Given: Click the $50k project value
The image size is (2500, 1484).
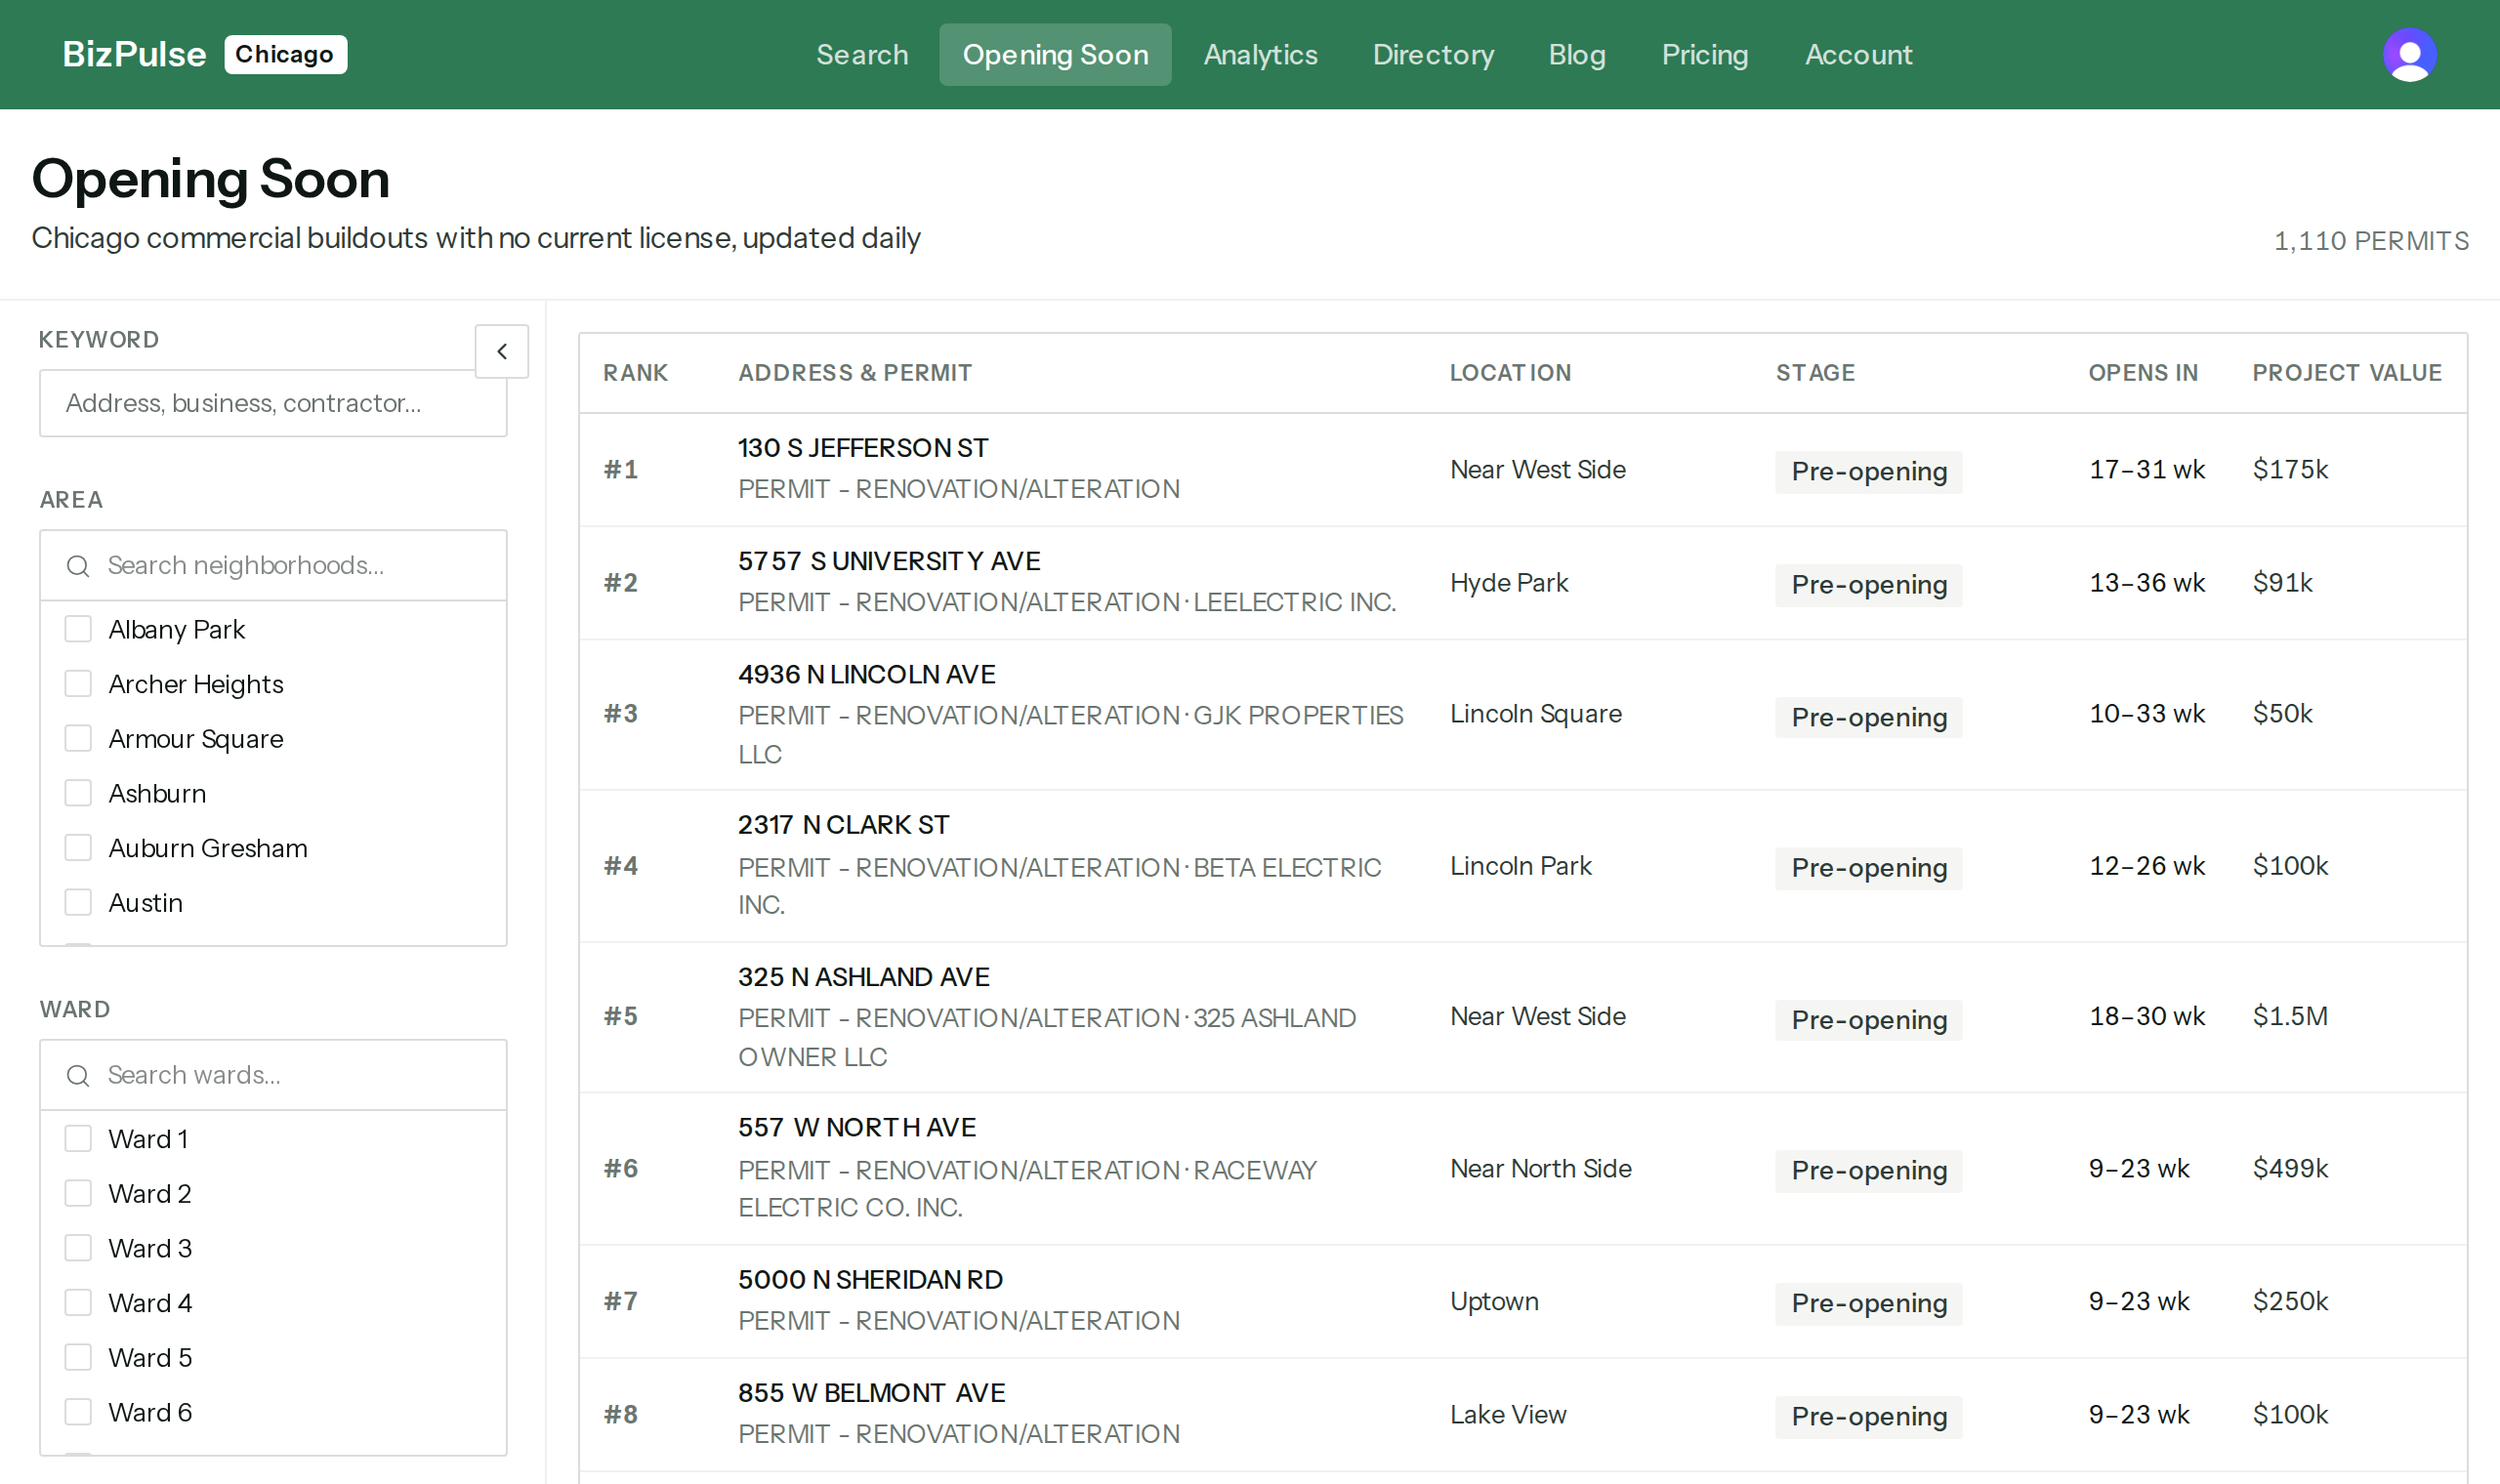Looking at the screenshot, I should pos(2282,714).
